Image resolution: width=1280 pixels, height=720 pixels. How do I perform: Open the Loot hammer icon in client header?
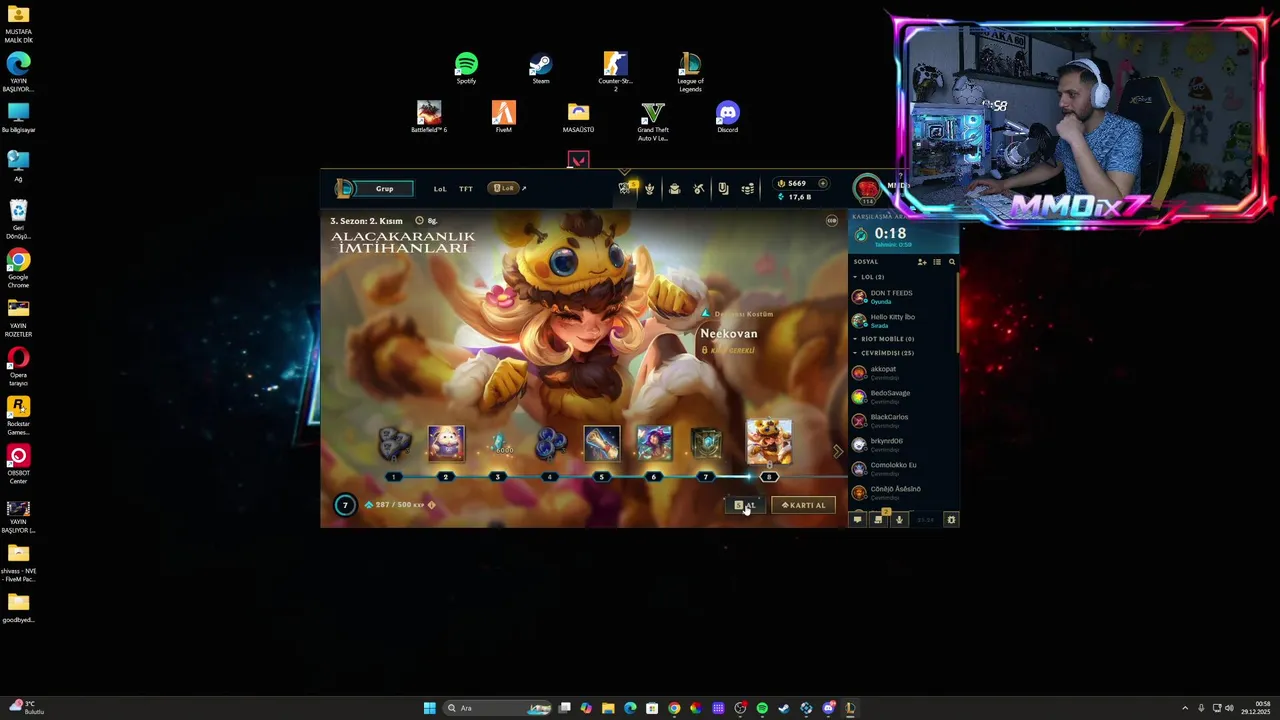699,189
